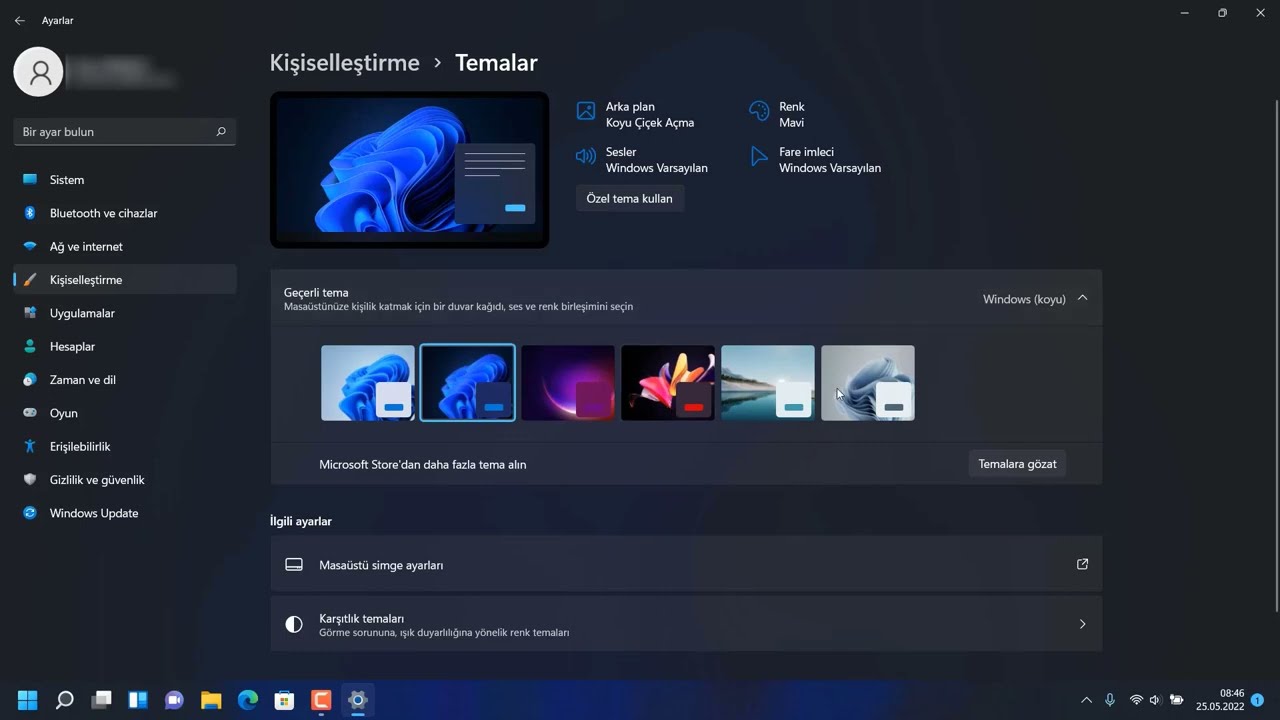The width and height of the screenshot is (1280, 720).
Task: Open Chat app on taskbar
Action: [x=174, y=700]
